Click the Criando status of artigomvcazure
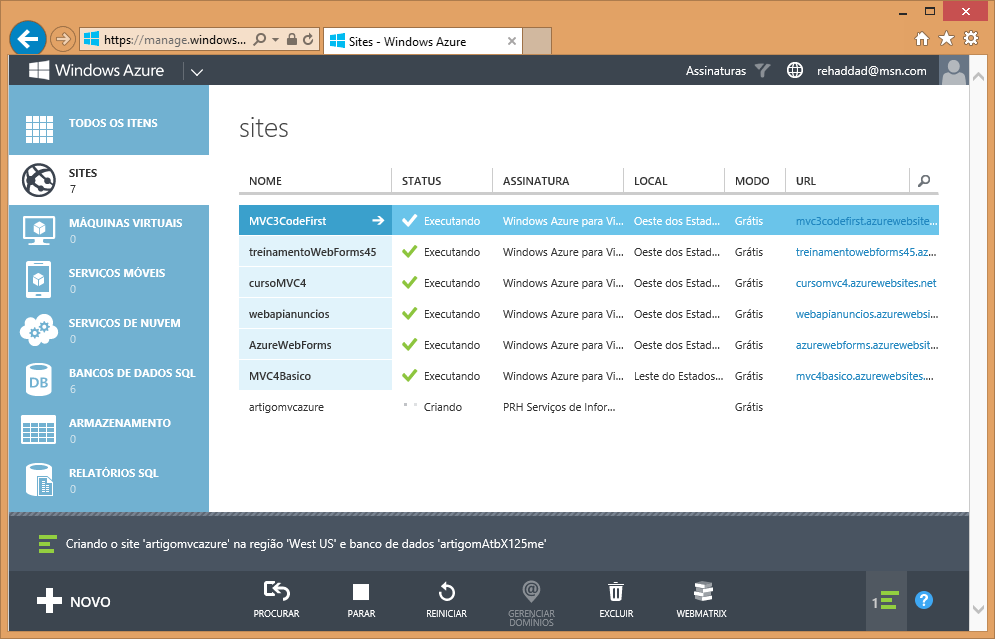The height and width of the screenshot is (639, 995). [442, 407]
